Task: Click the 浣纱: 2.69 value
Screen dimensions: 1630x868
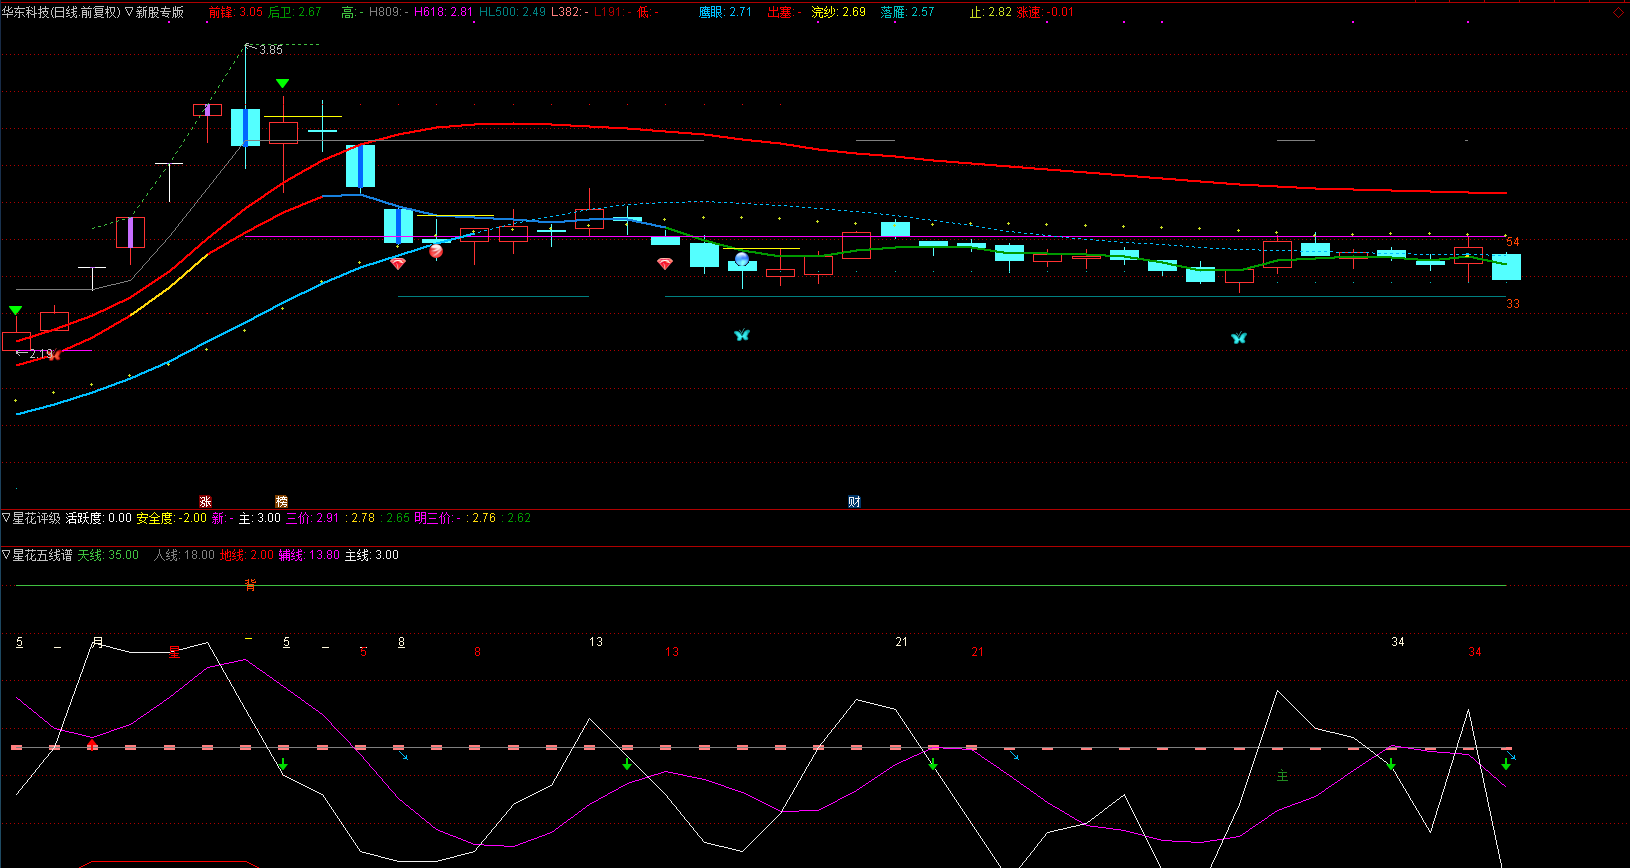Action: click(839, 12)
